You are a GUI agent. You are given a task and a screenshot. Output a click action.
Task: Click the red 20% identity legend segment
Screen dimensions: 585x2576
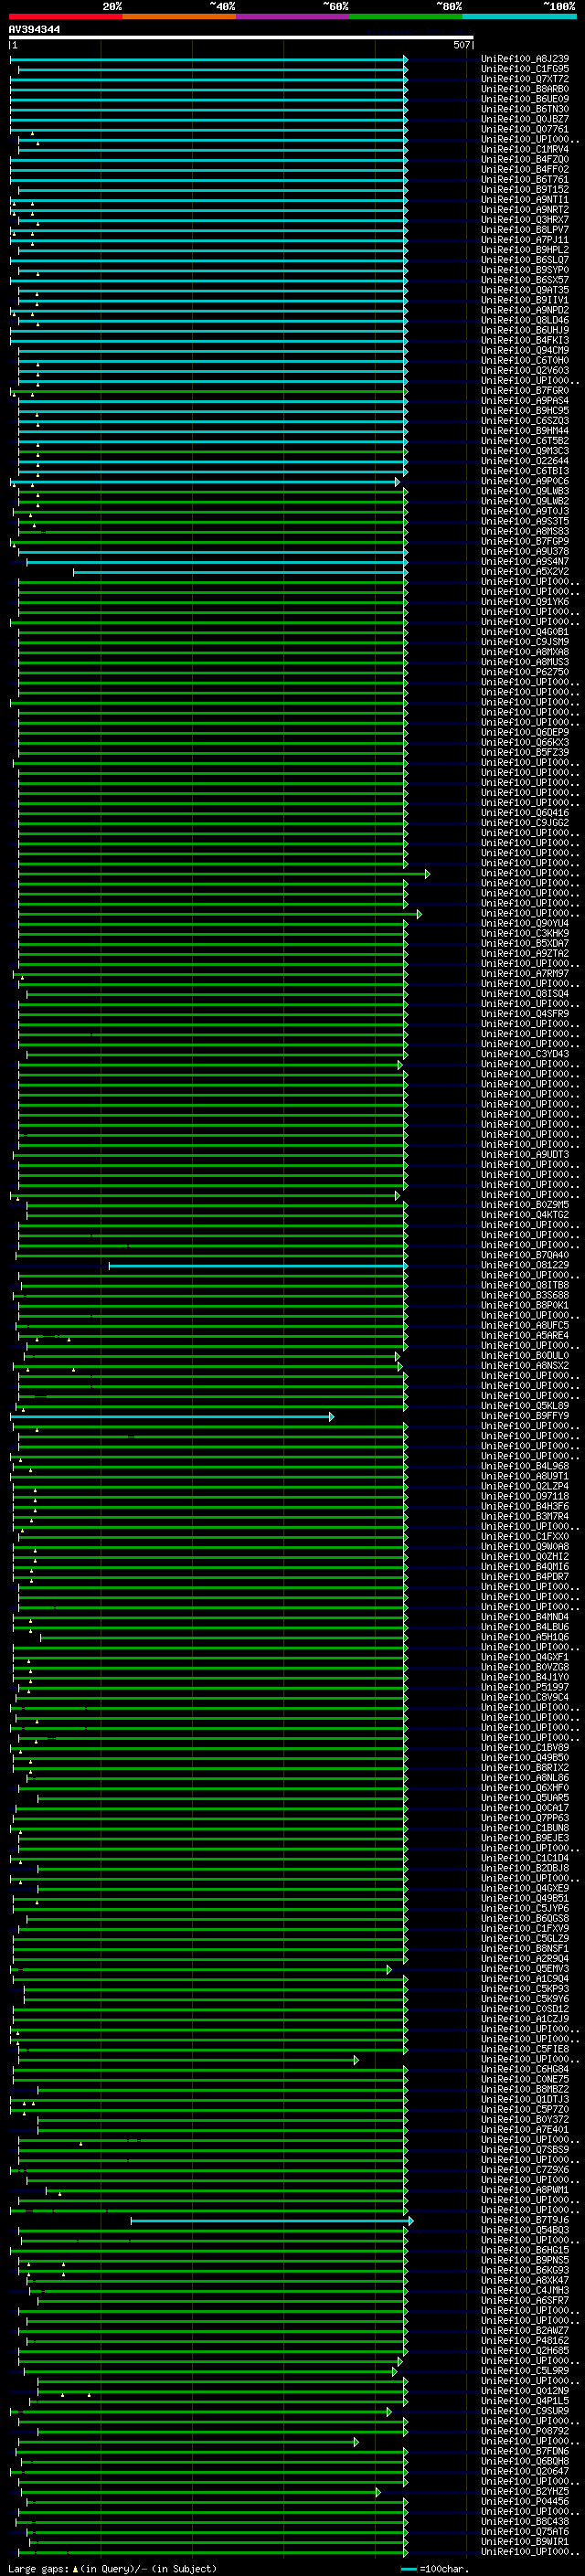[65, 16]
